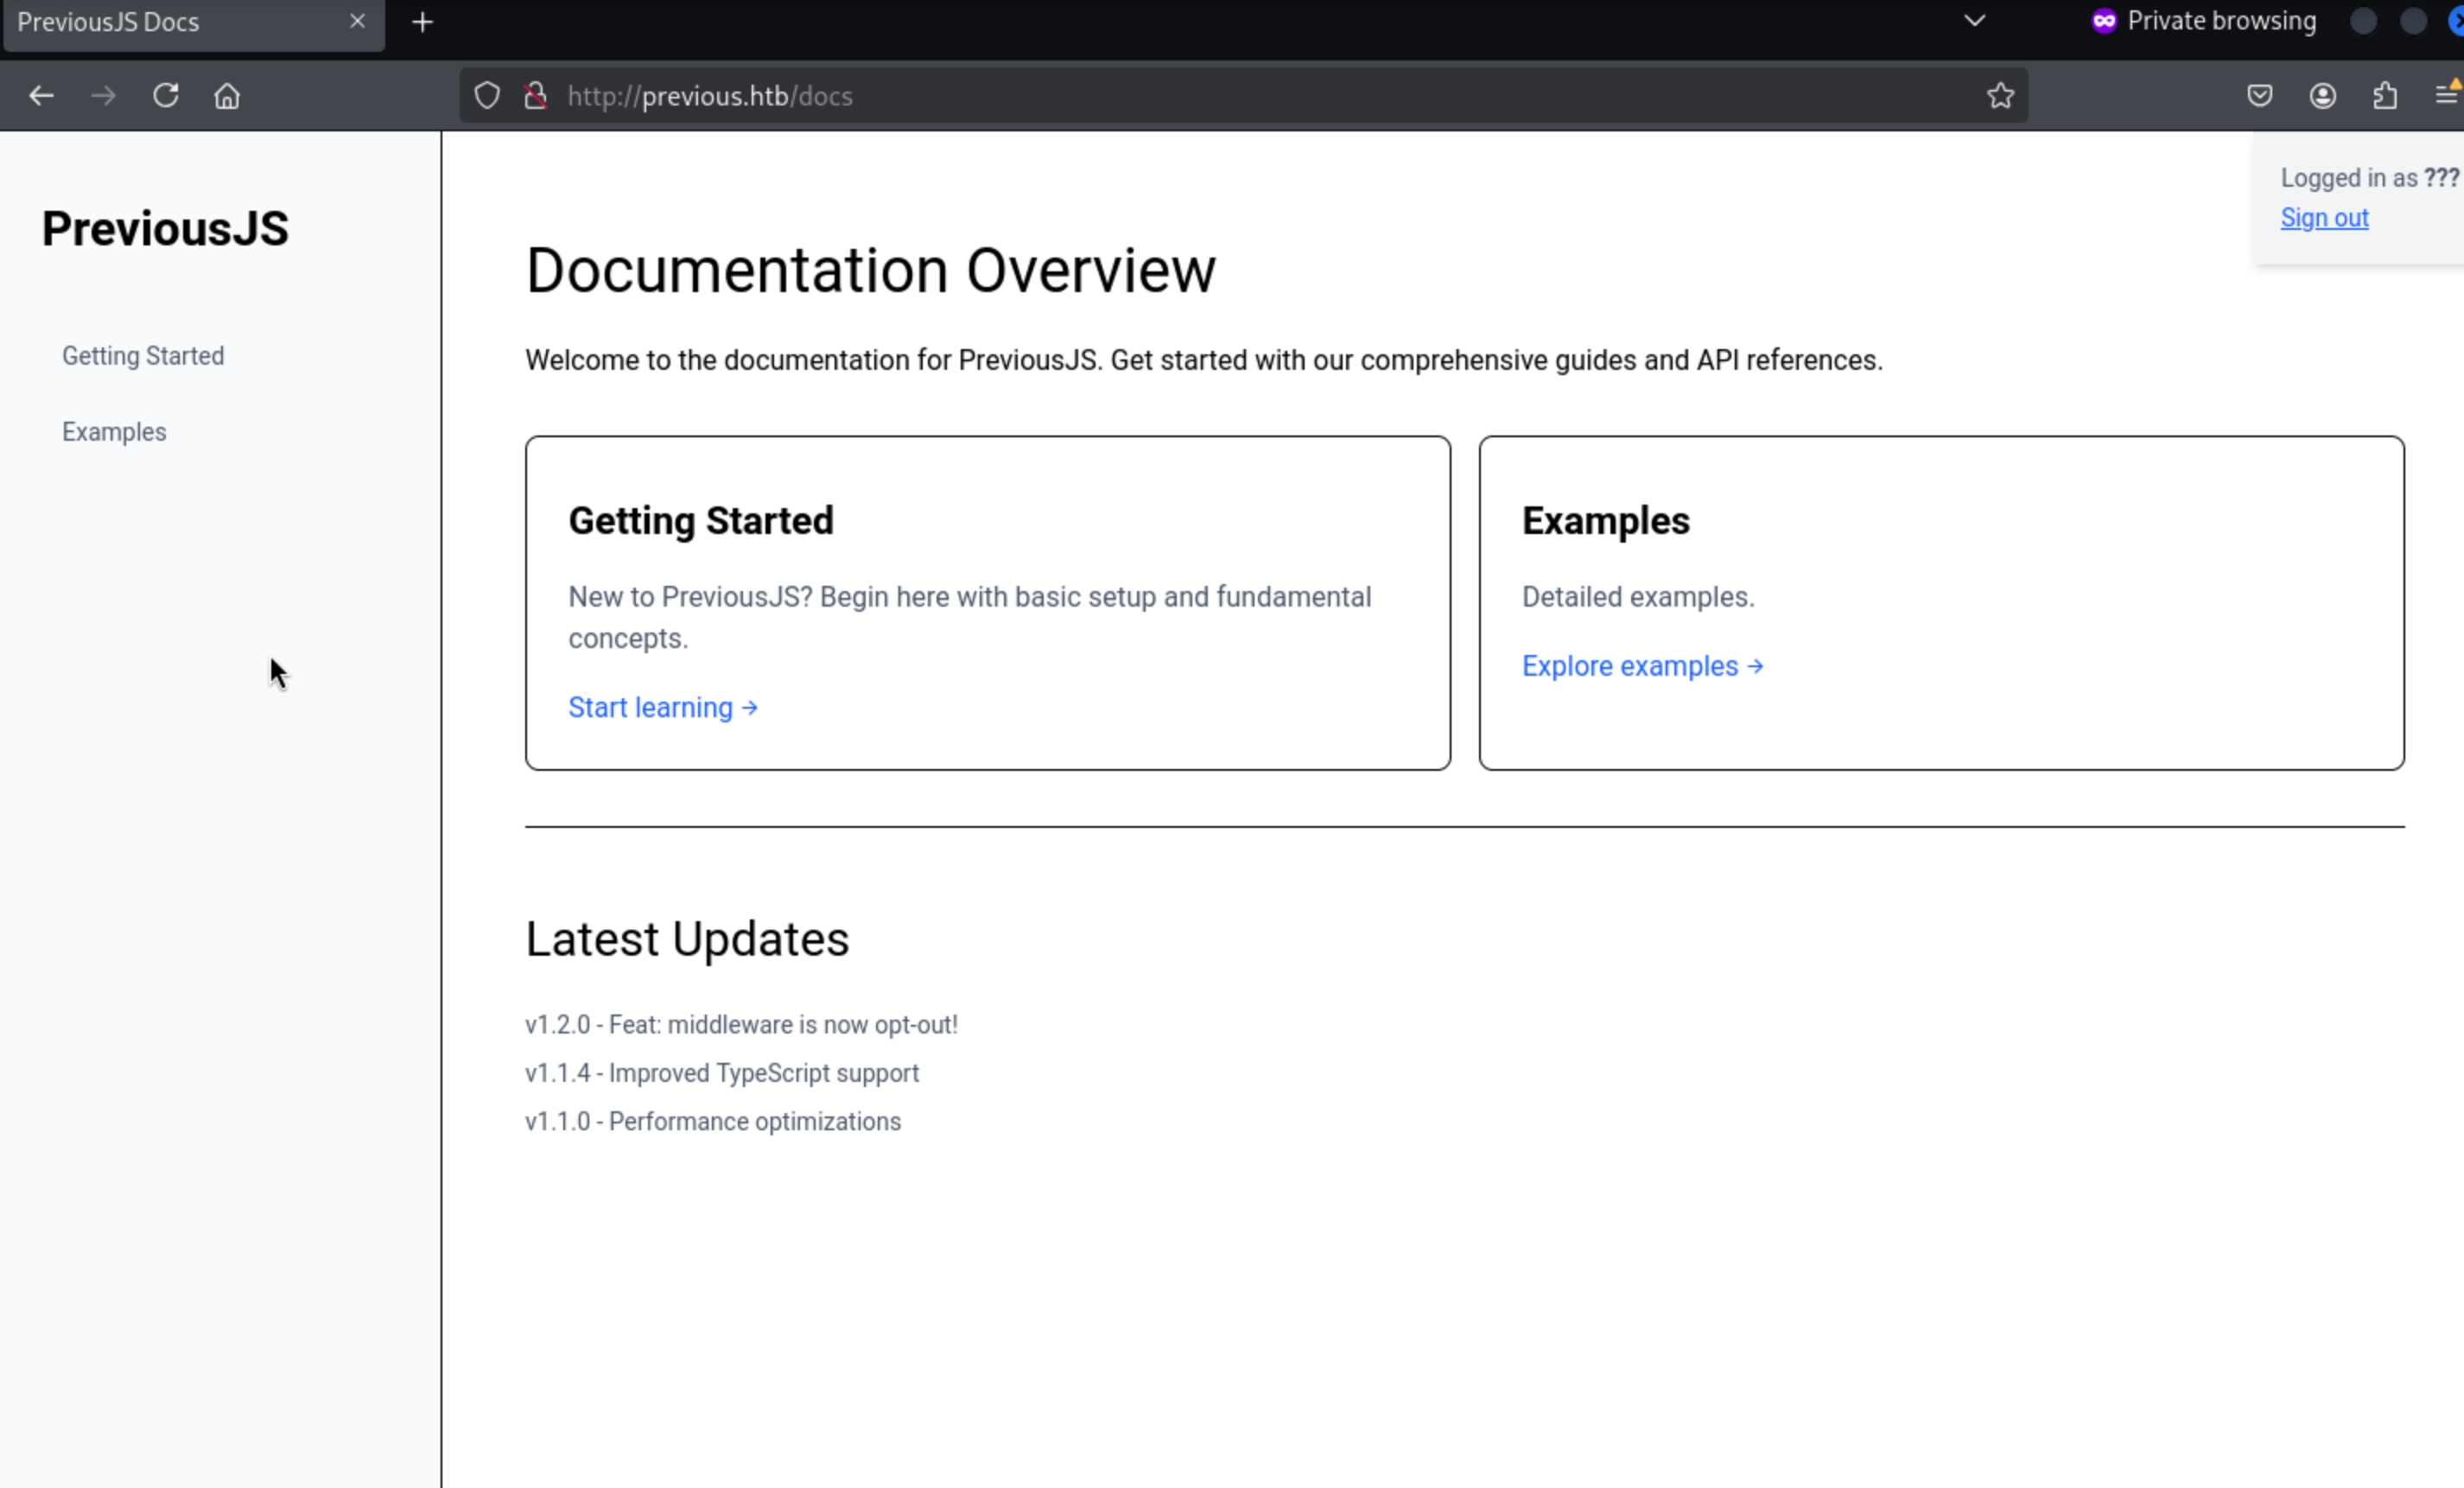Go to the browser home page
2464x1488 pixels.
[227, 96]
